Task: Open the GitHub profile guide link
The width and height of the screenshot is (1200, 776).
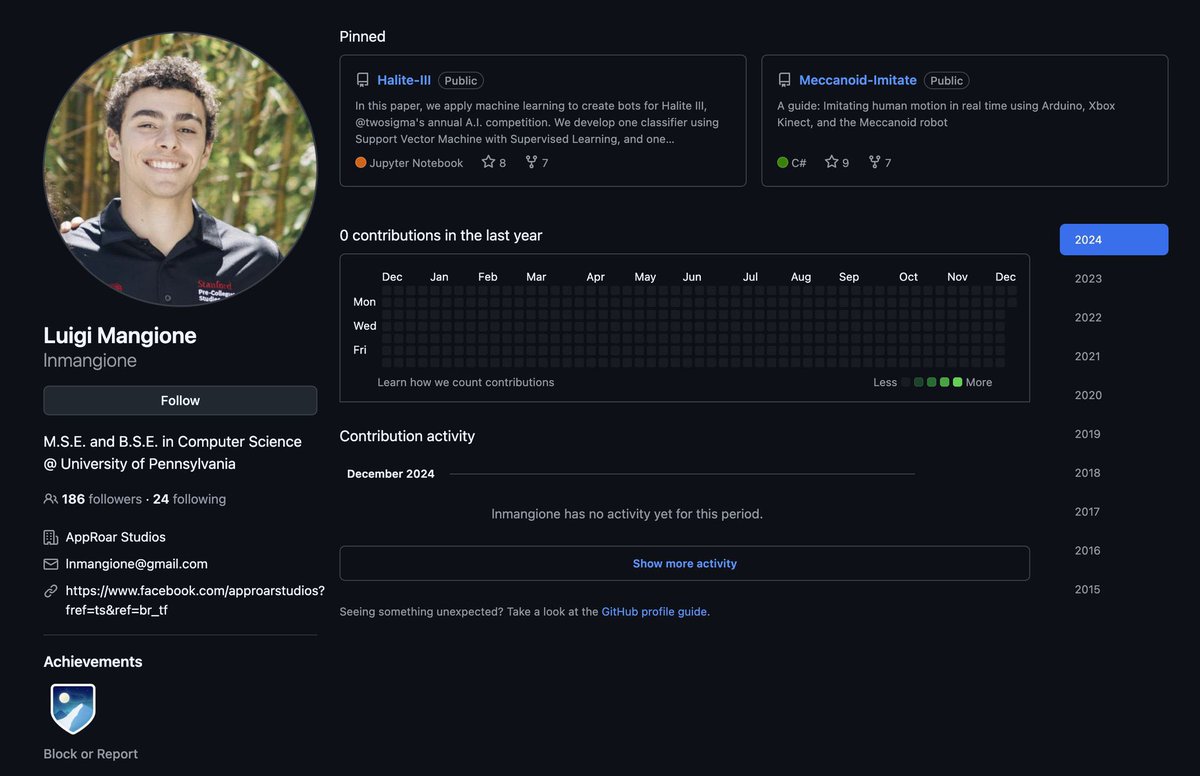Action: coord(655,612)
